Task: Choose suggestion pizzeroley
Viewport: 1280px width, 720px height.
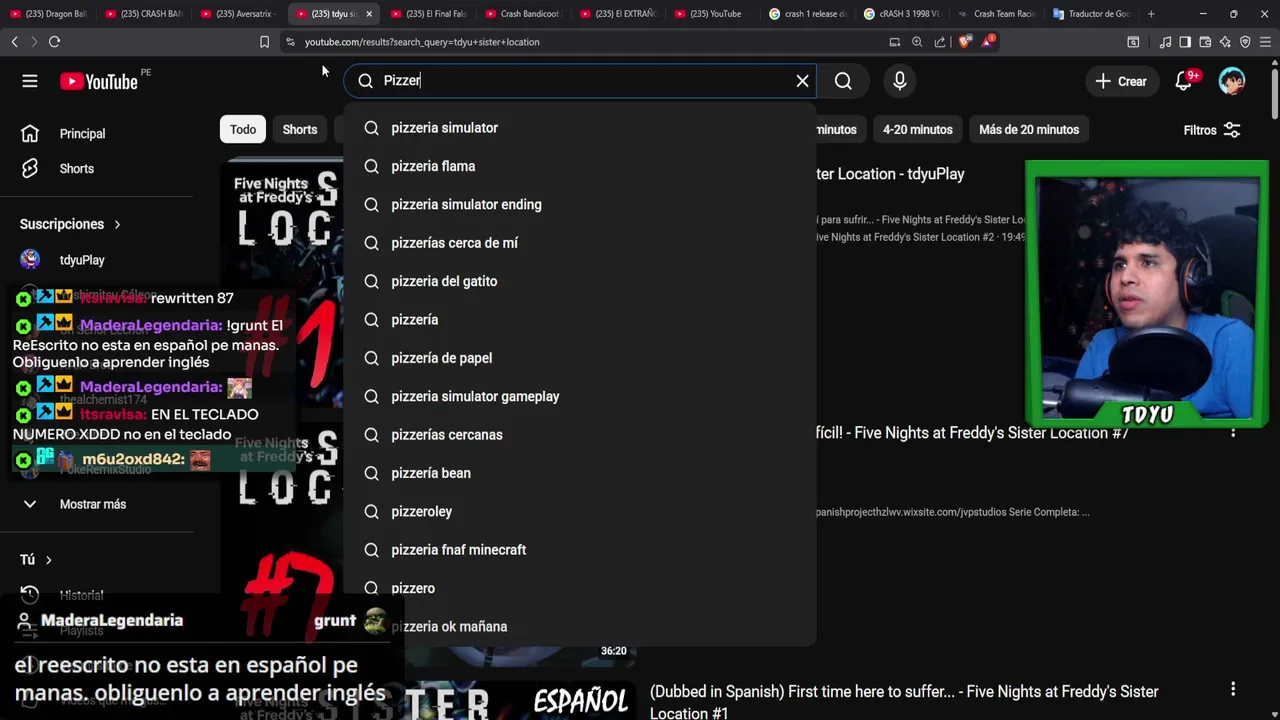Action: pyautogui.click(x=580, y=511)
